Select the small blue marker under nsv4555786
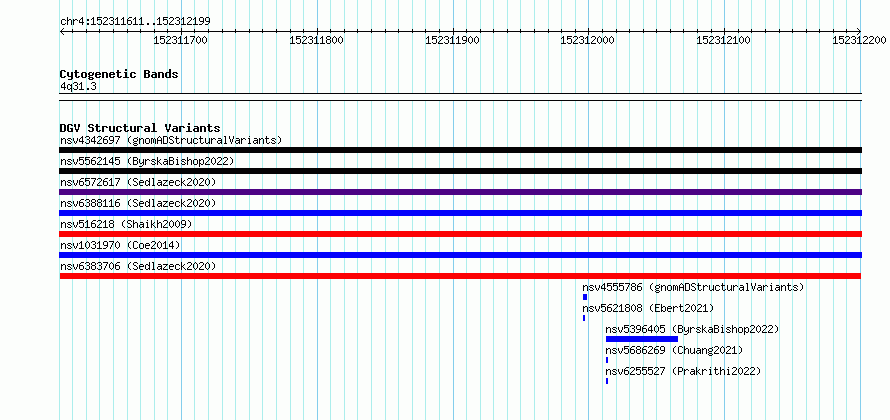The width and height of the screenshot is (890, 420). coord(585,297)
